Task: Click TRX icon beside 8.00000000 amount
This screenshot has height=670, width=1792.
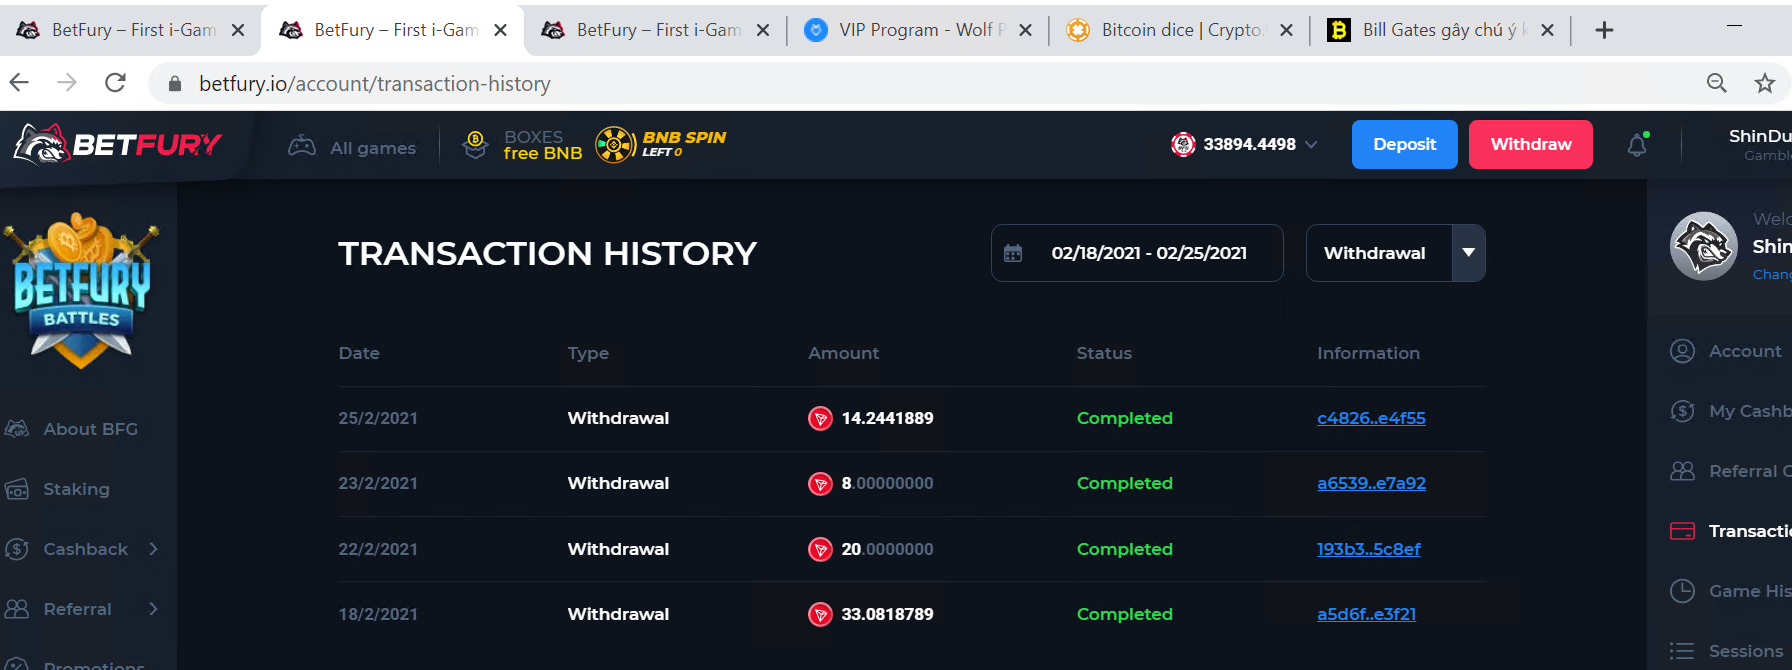Action: (820, 484)
